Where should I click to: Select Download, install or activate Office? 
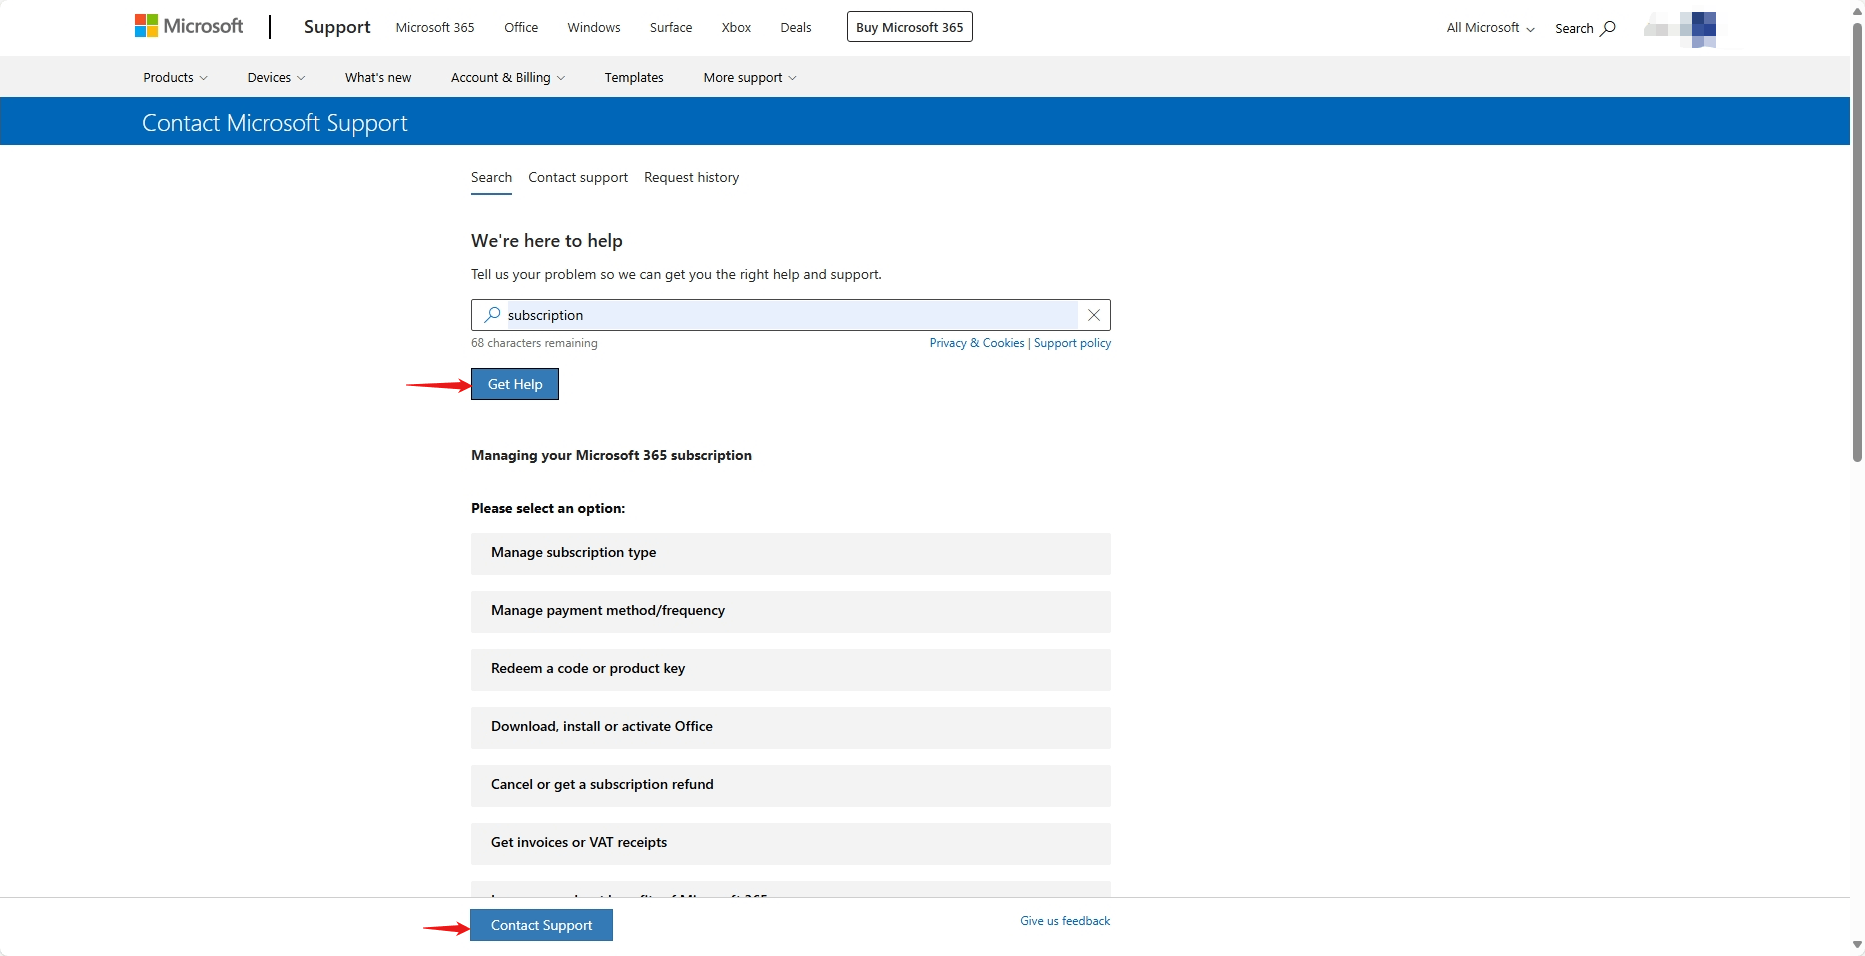click(791, 727)
